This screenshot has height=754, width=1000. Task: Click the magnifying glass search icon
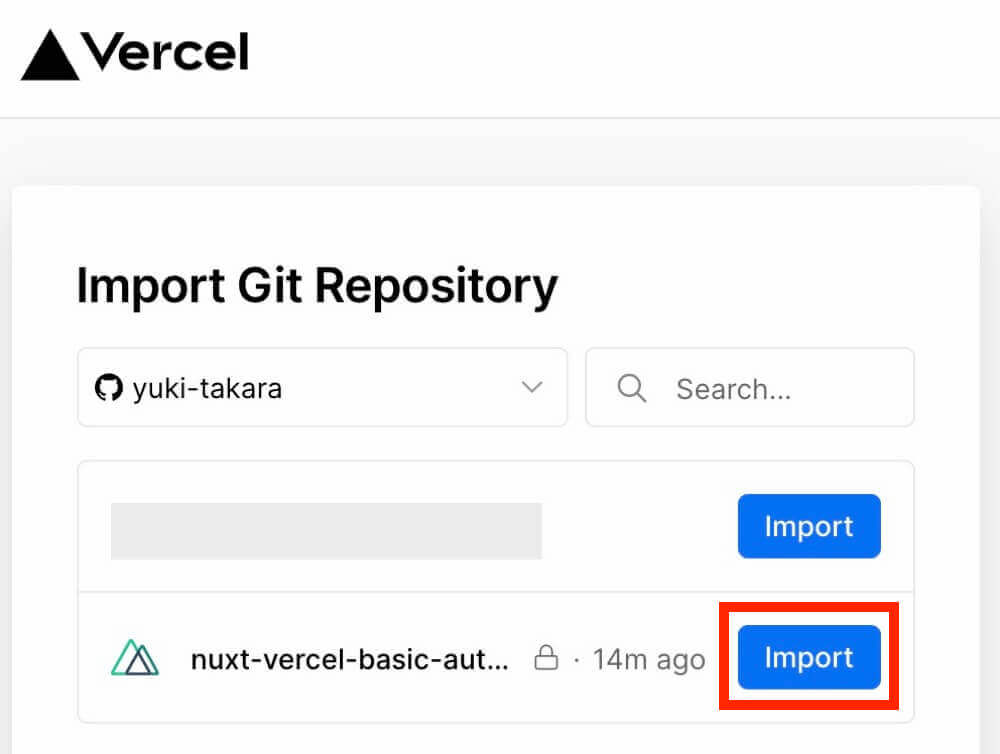click(x=631, y=388)
